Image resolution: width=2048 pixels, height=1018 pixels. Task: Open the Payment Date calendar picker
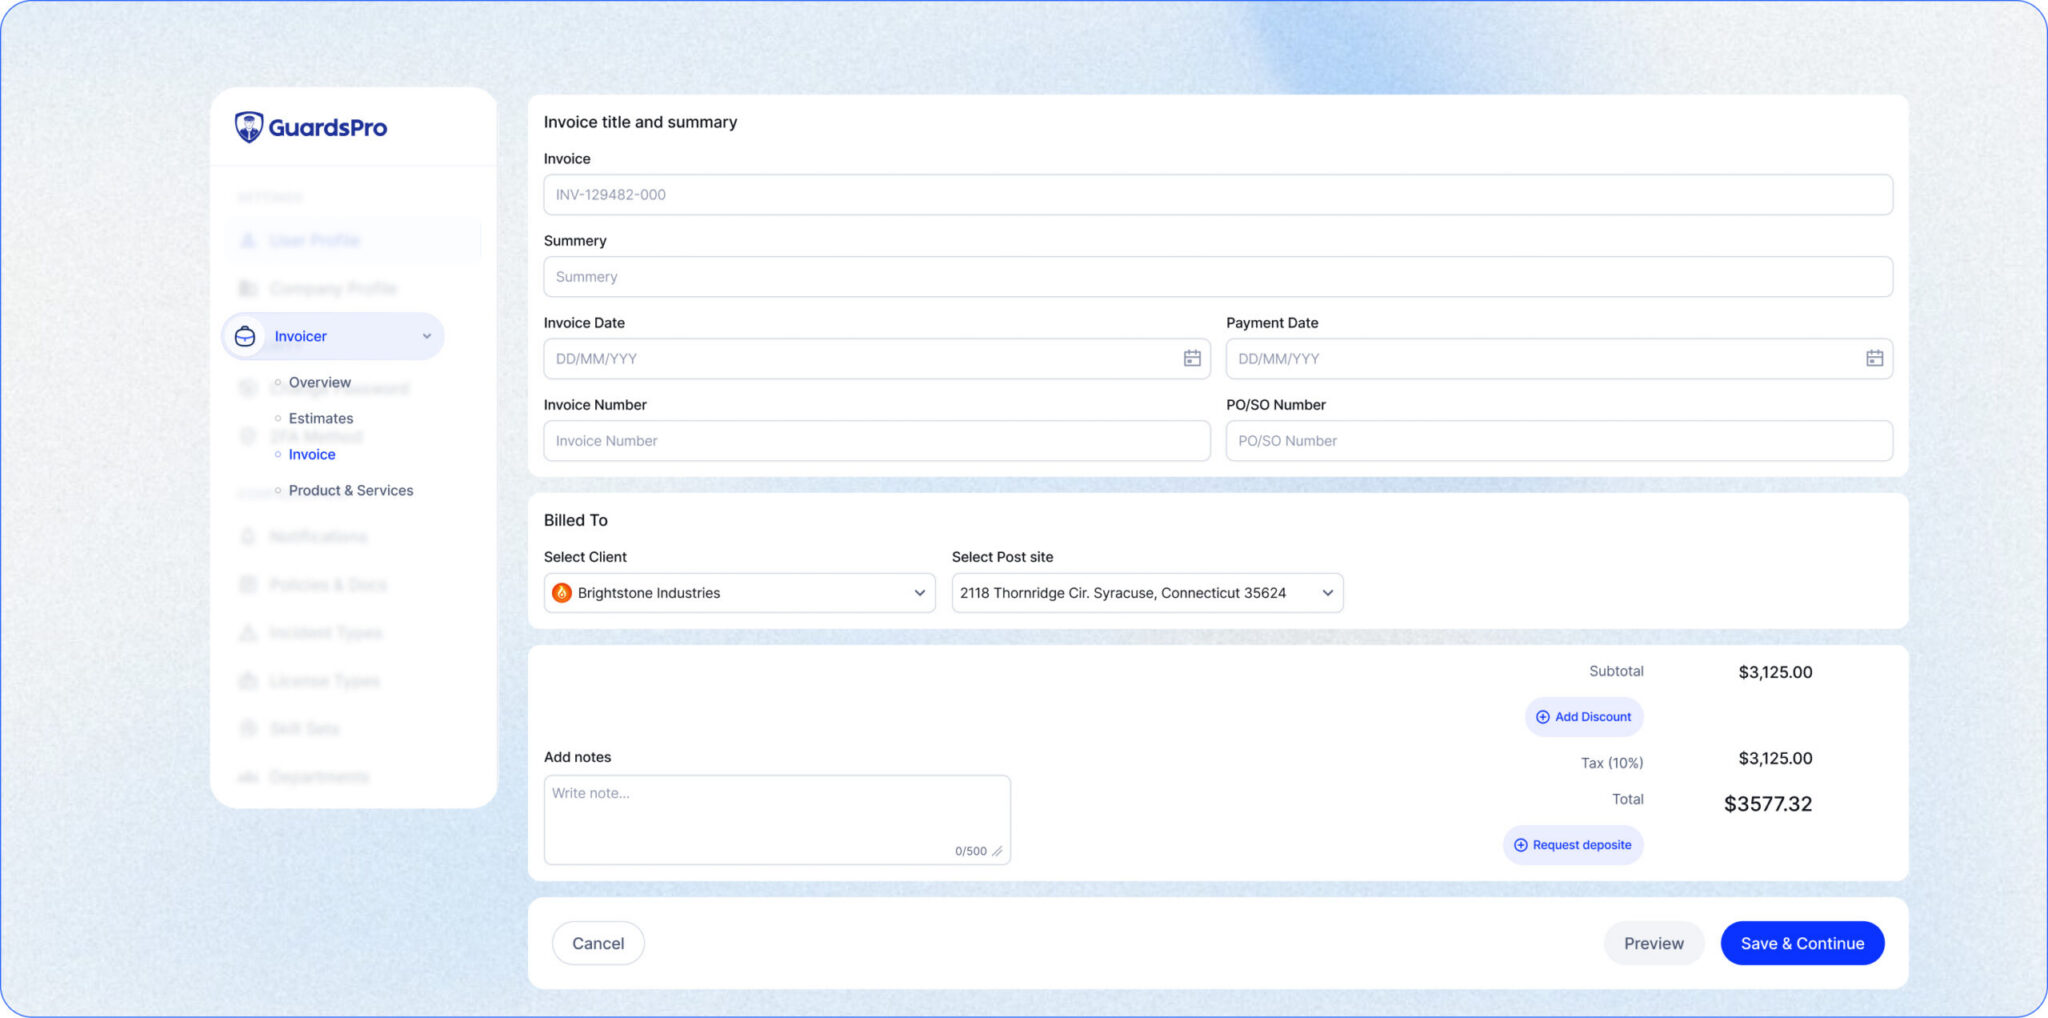tap(1874, 358)
